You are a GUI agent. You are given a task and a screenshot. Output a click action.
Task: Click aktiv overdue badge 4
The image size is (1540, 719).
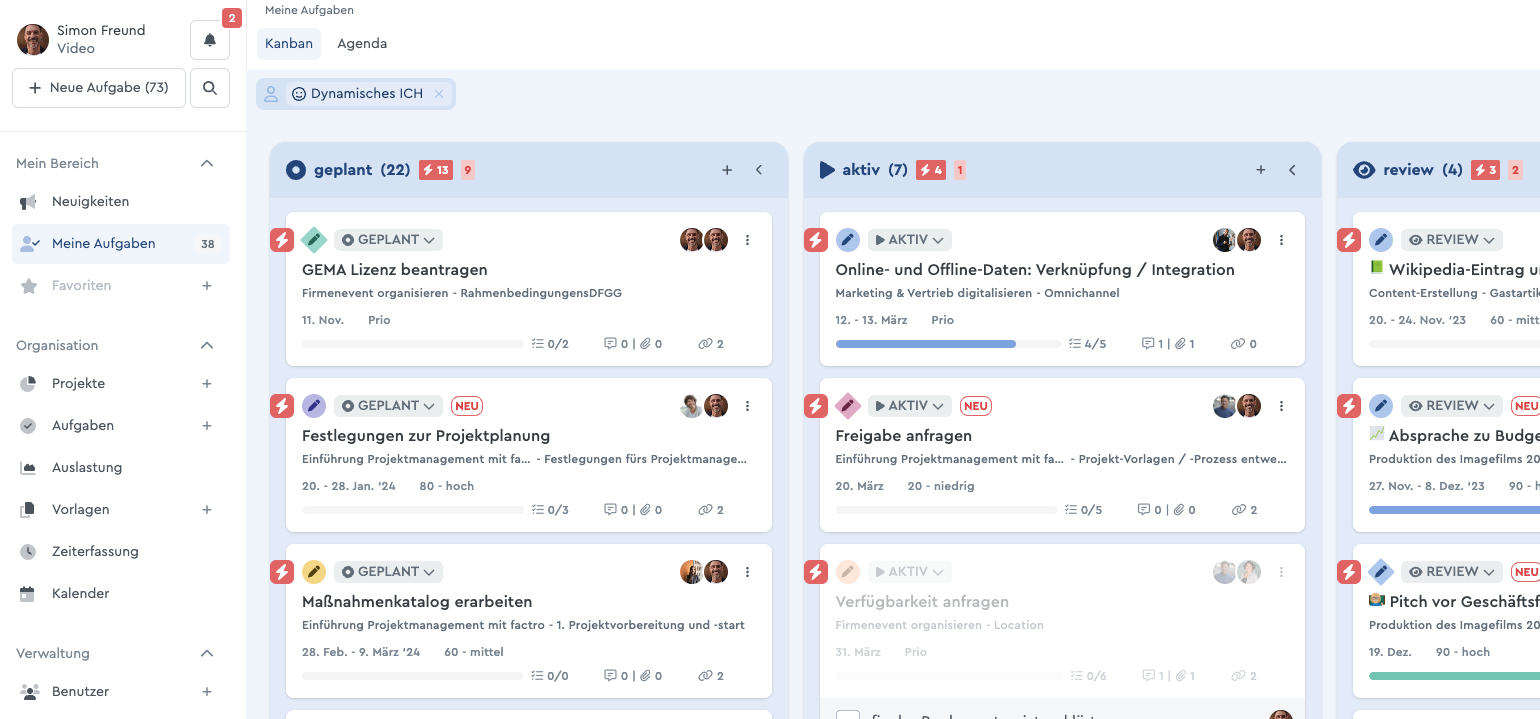click(931, 170)
